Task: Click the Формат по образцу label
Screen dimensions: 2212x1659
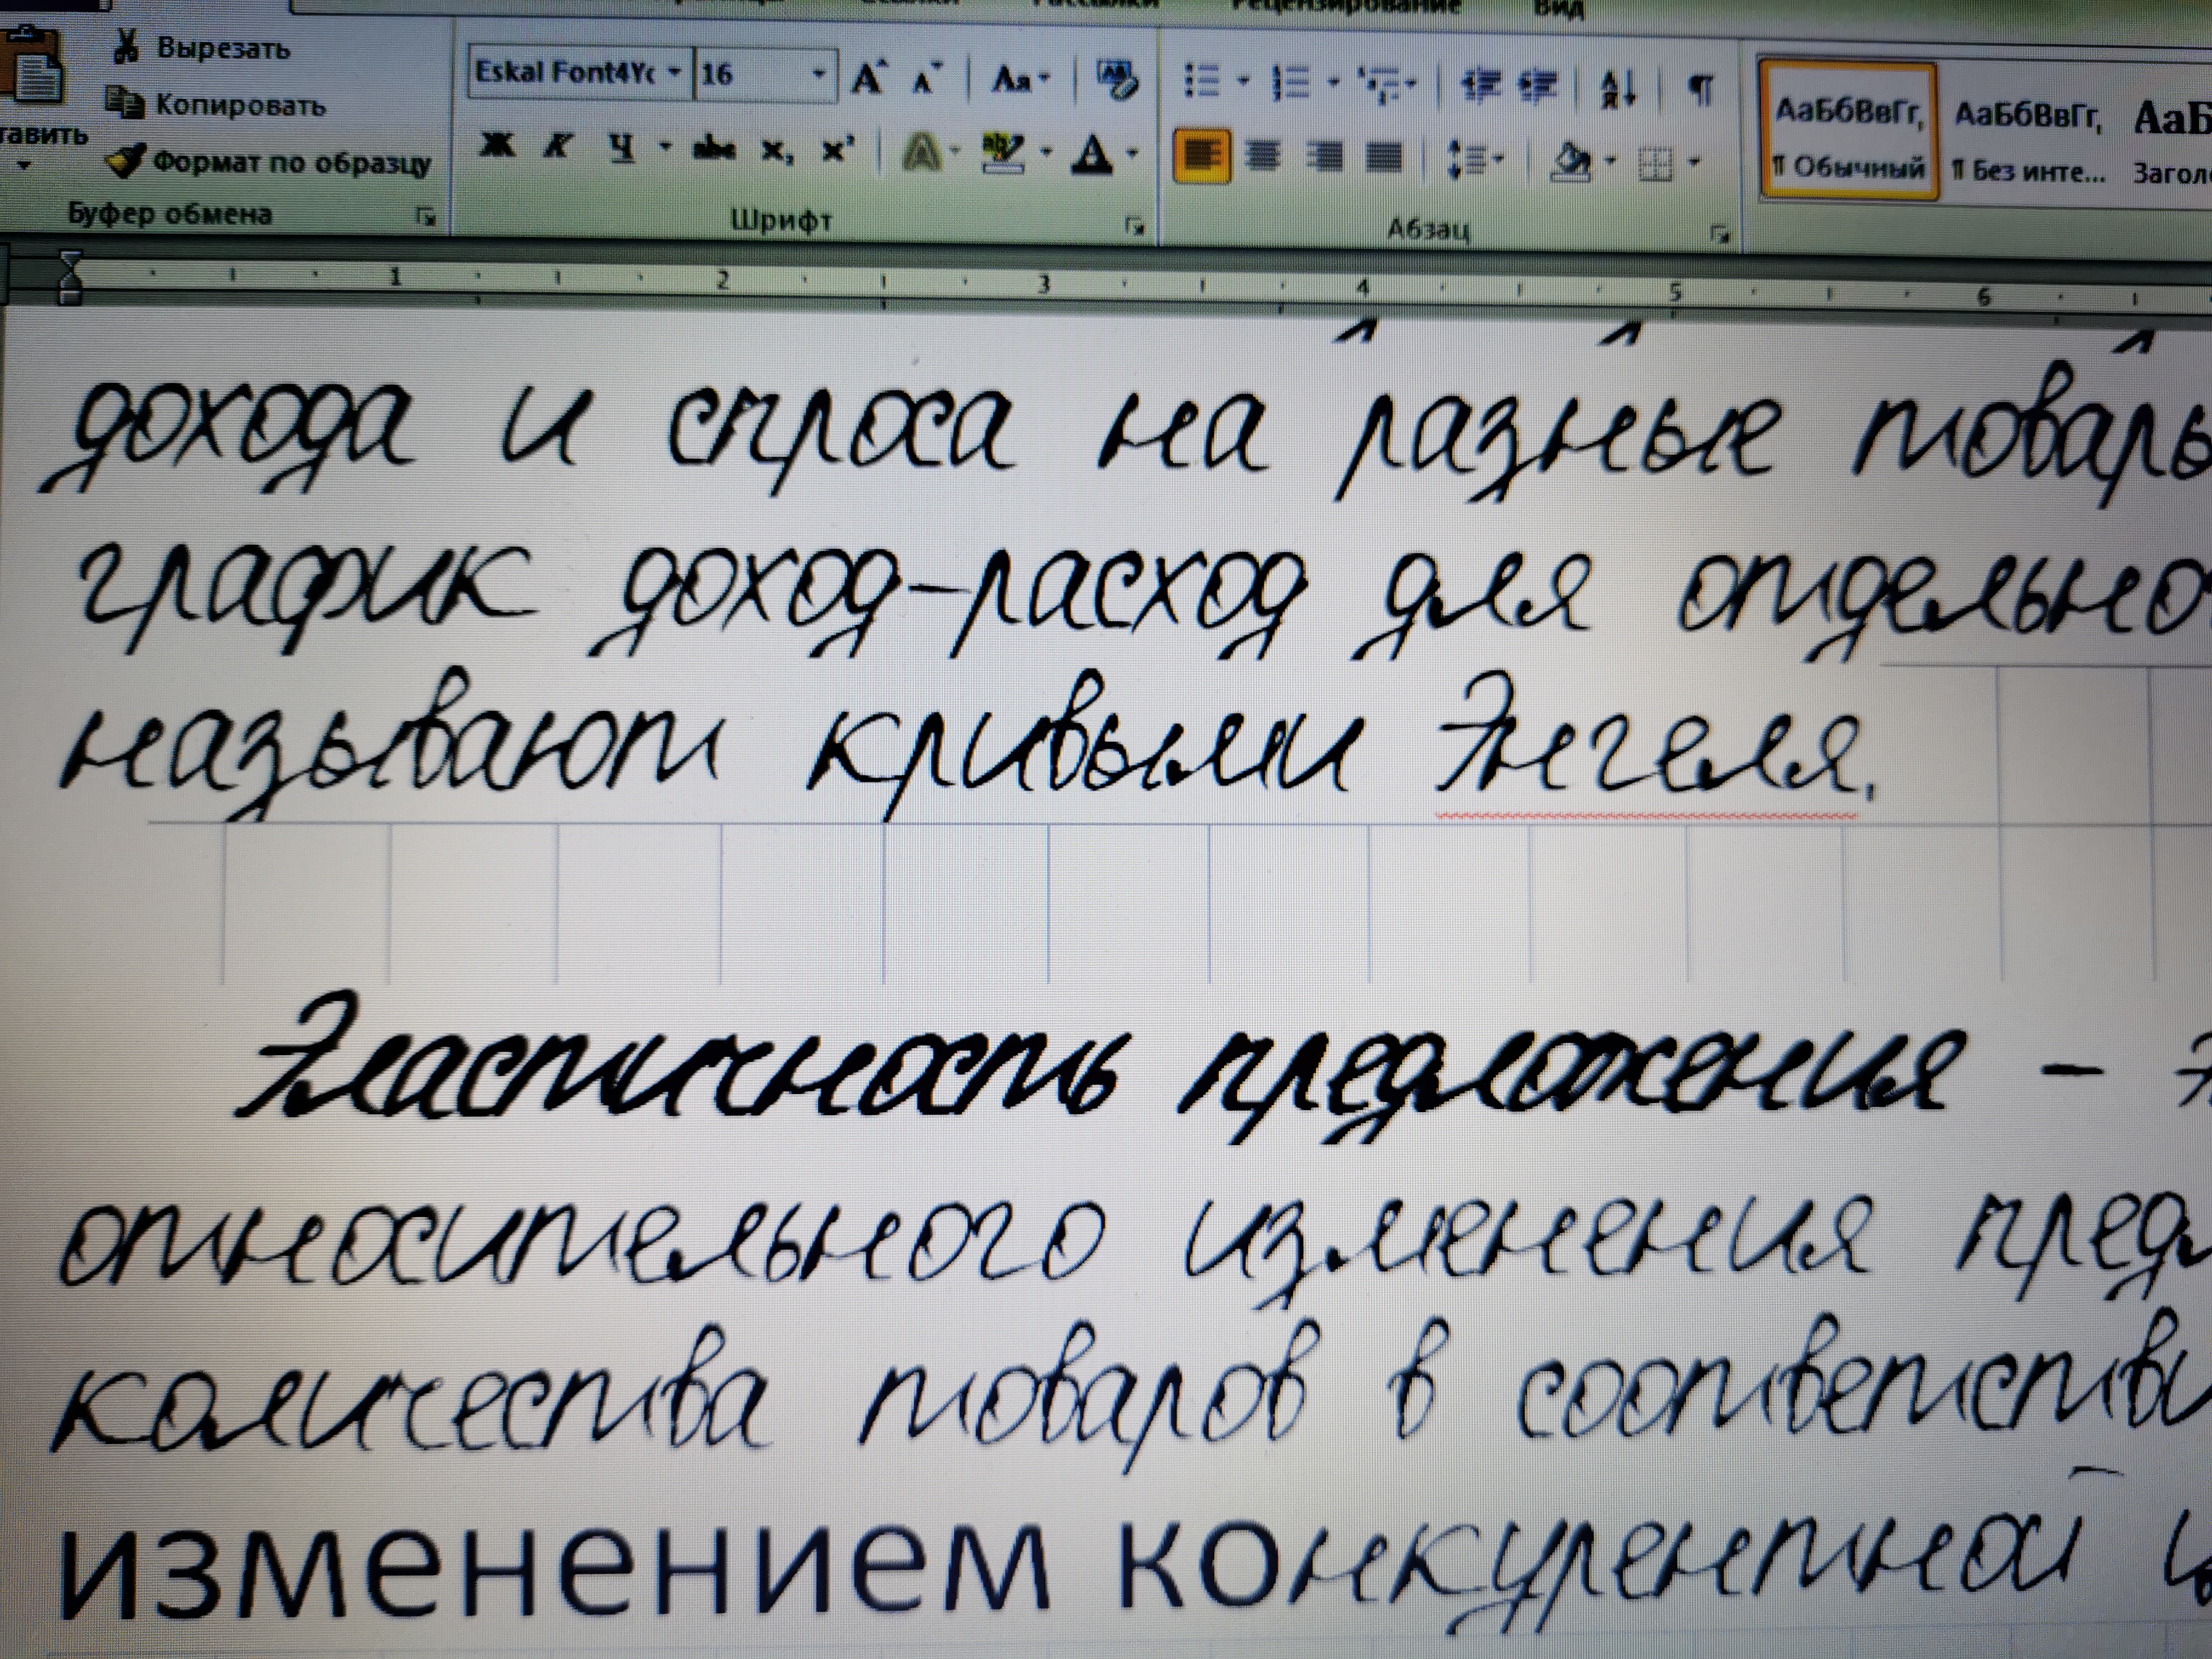Action: click(x=292, y=163)
